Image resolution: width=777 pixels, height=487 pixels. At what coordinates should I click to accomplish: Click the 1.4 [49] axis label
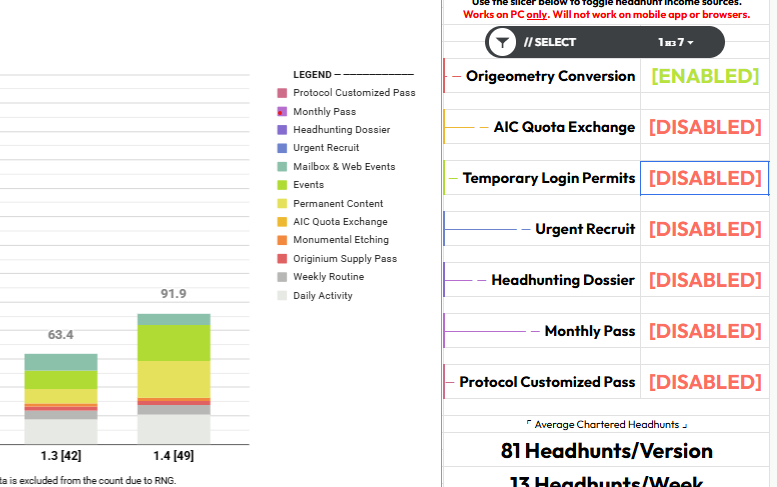coord(173,456)
